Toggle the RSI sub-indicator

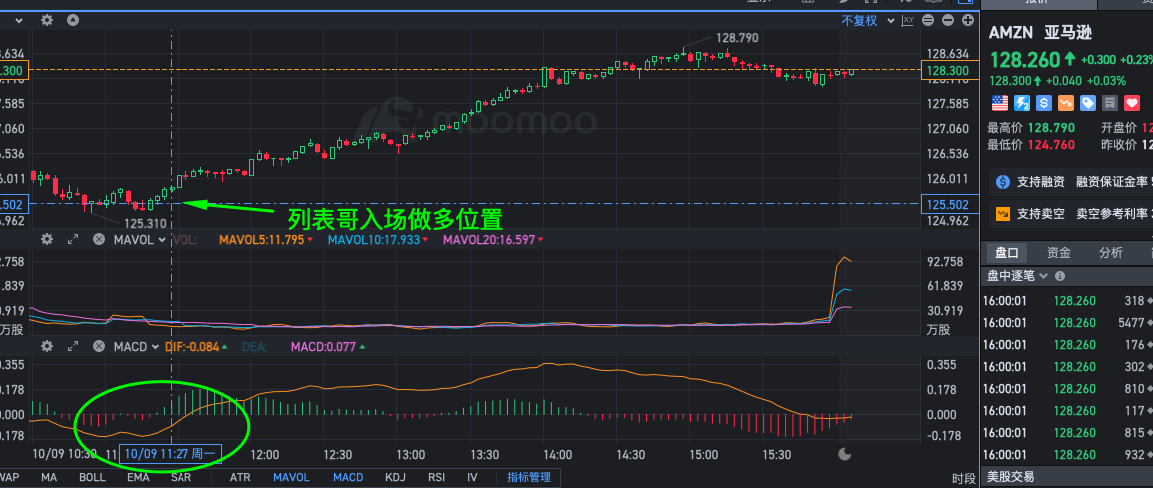[x=437, y=477]
